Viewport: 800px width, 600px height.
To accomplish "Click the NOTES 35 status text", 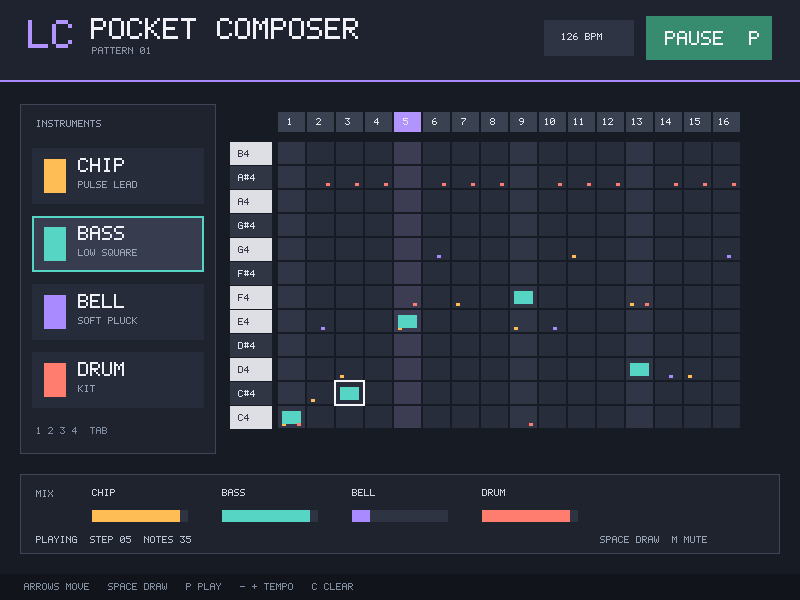I will pos(167,539).
